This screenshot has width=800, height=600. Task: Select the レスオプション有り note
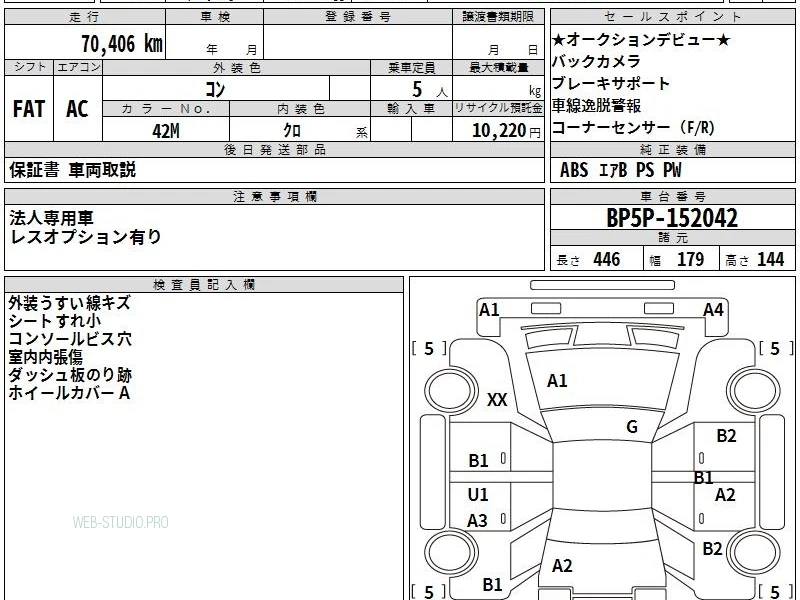click(85, 237)
